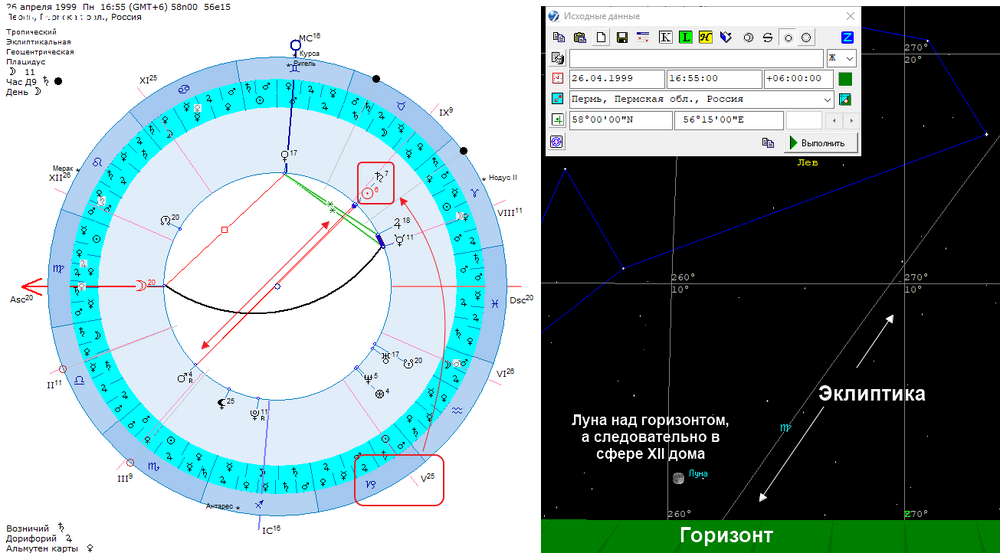Screen dimensions: 1000x553
Task: Click the Альмутен карты text
Action: (42, 549)
